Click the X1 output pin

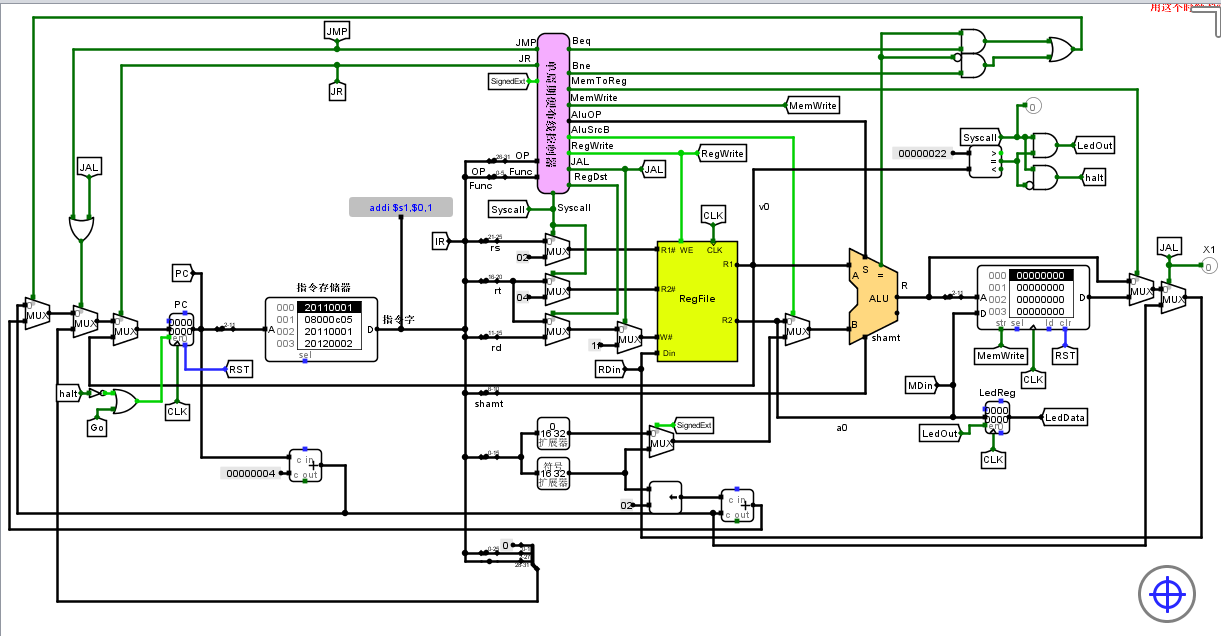[x=1208, y=265]
